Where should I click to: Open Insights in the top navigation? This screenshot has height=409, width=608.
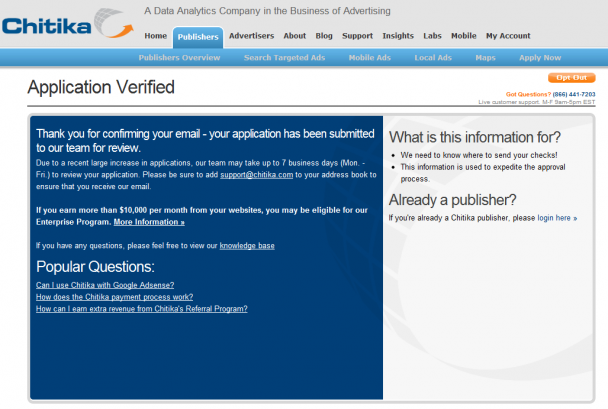(398, 36)
